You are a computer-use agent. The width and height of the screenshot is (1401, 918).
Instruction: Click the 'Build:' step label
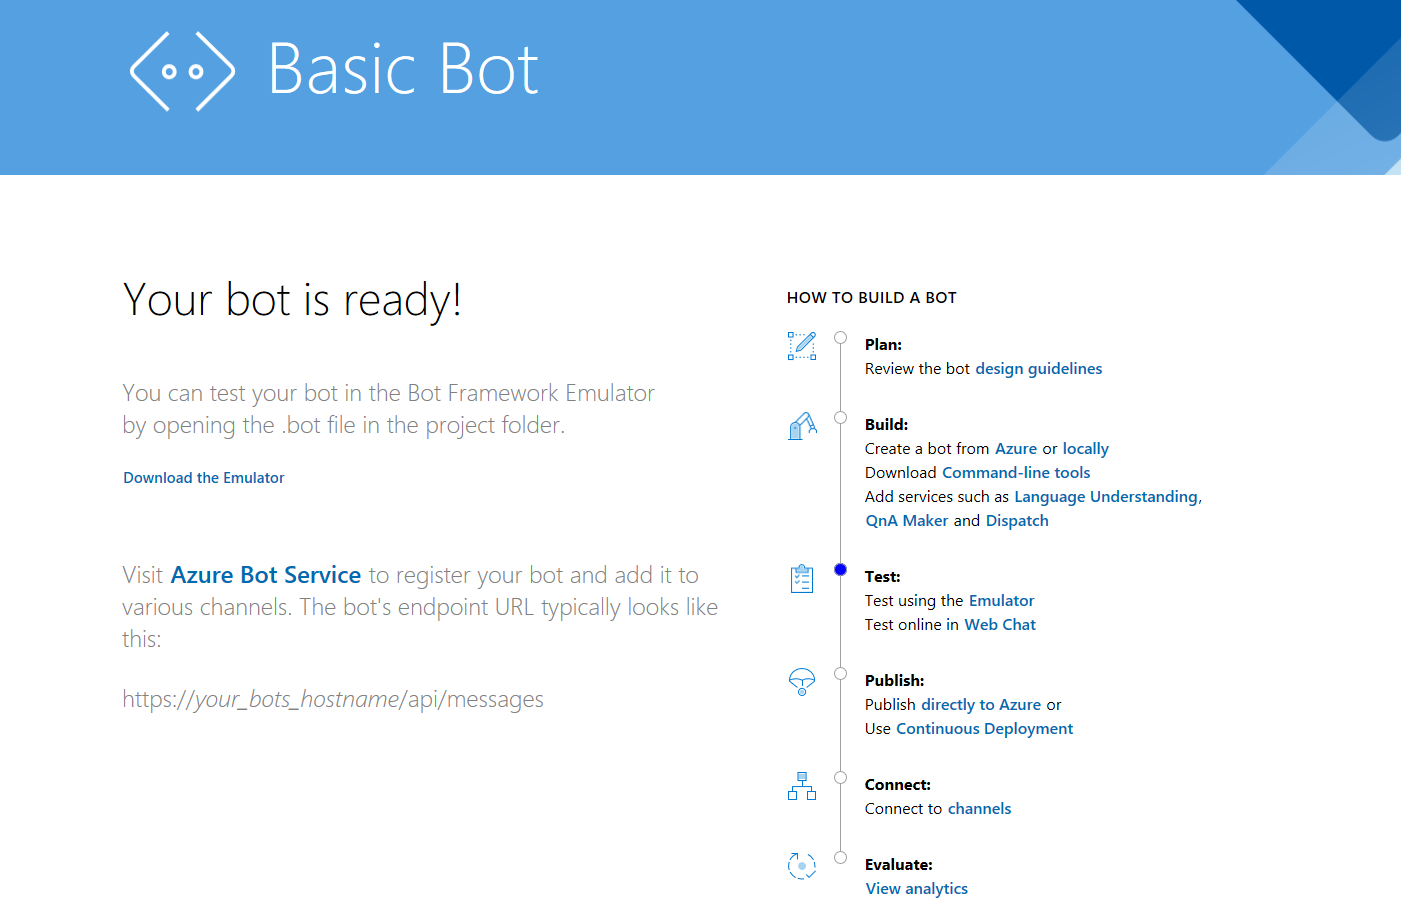tap(887, 425)
